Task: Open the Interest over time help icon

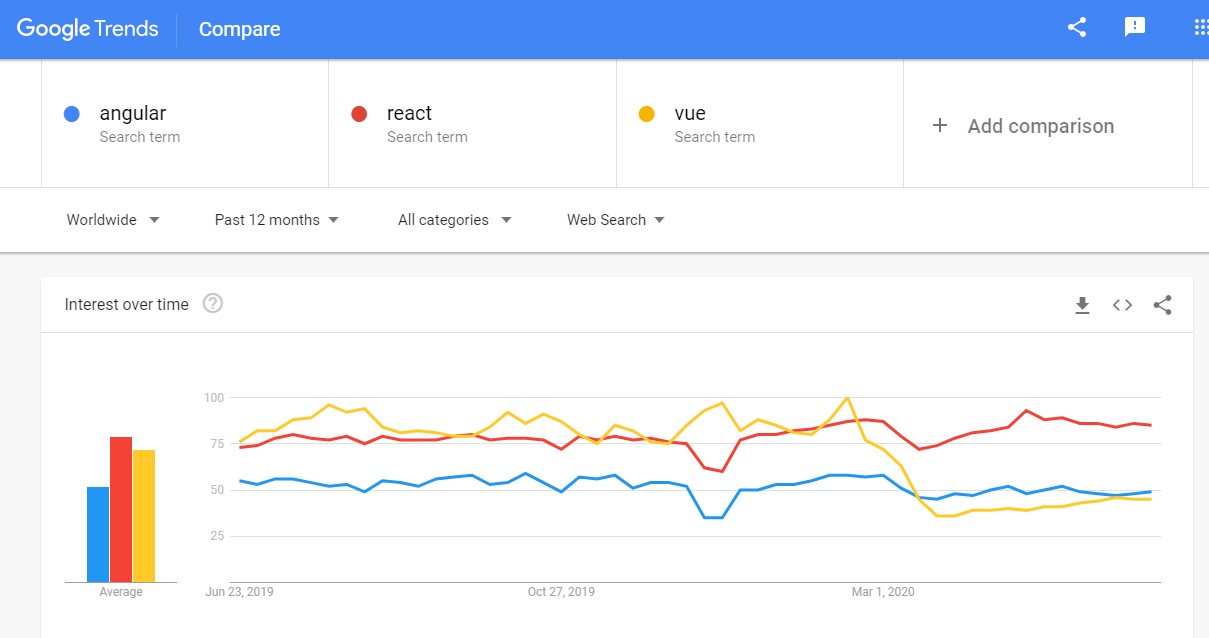Action: [212, 304]
